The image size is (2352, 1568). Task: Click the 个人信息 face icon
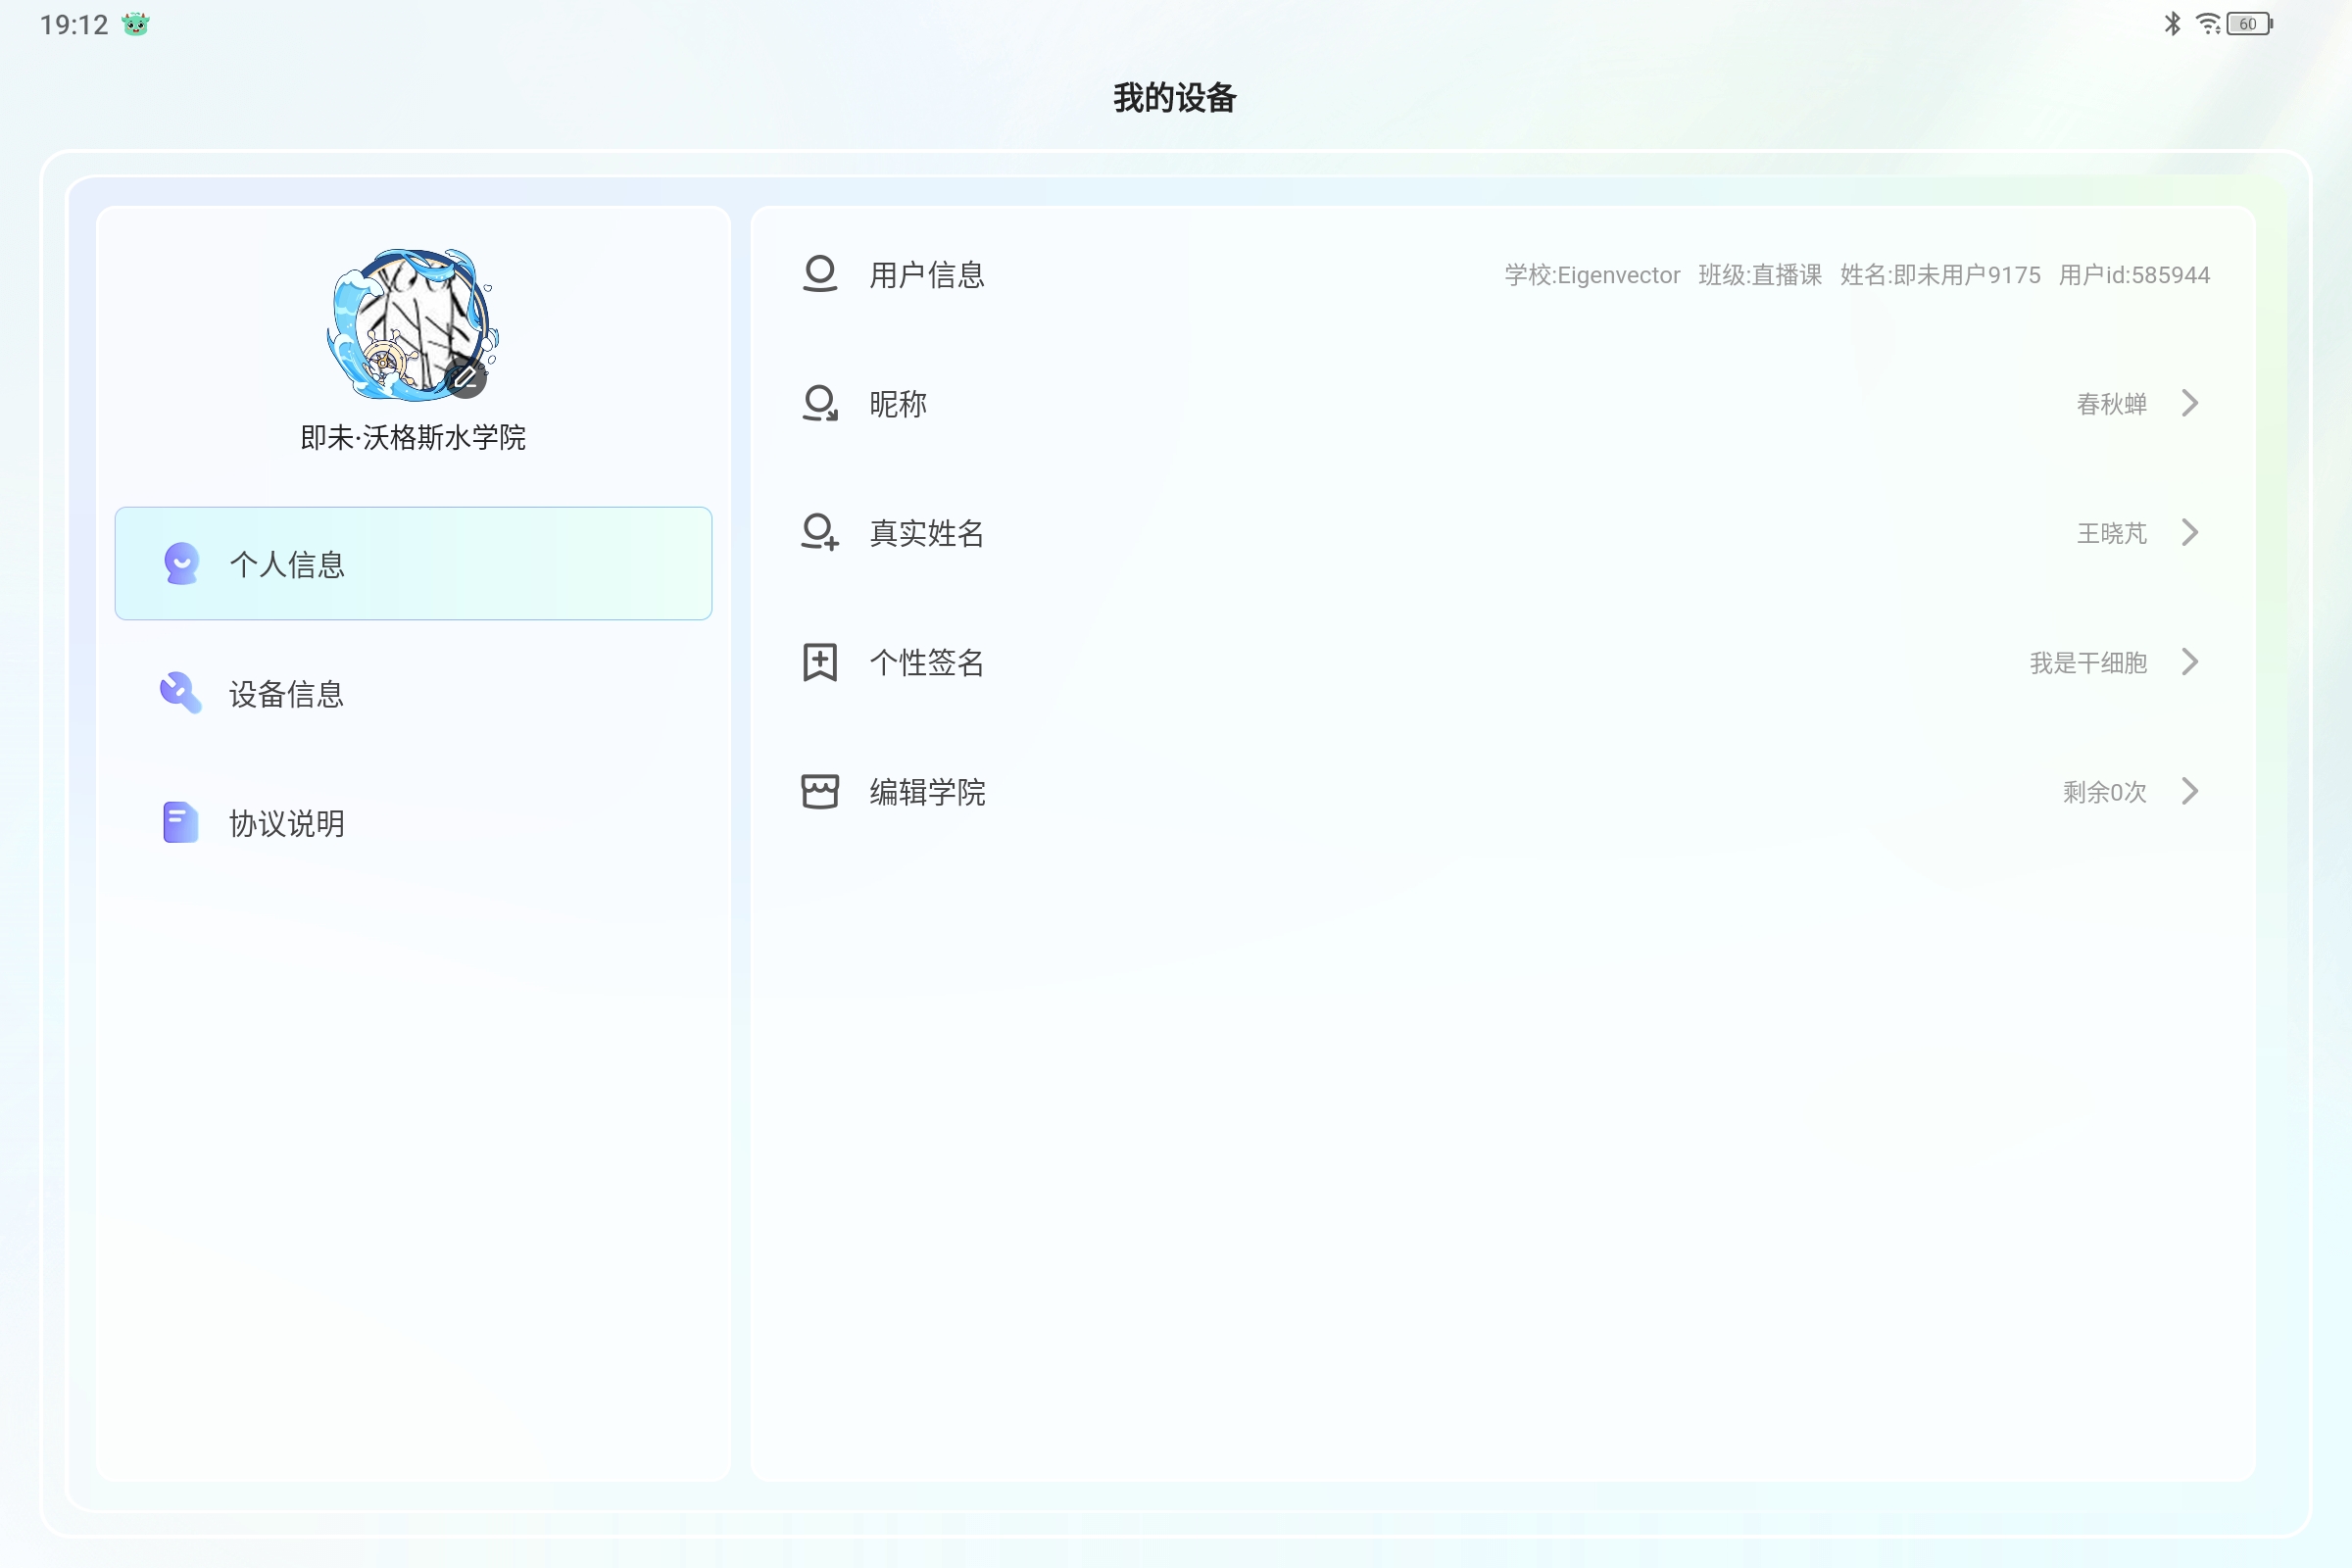click(181, 564)
